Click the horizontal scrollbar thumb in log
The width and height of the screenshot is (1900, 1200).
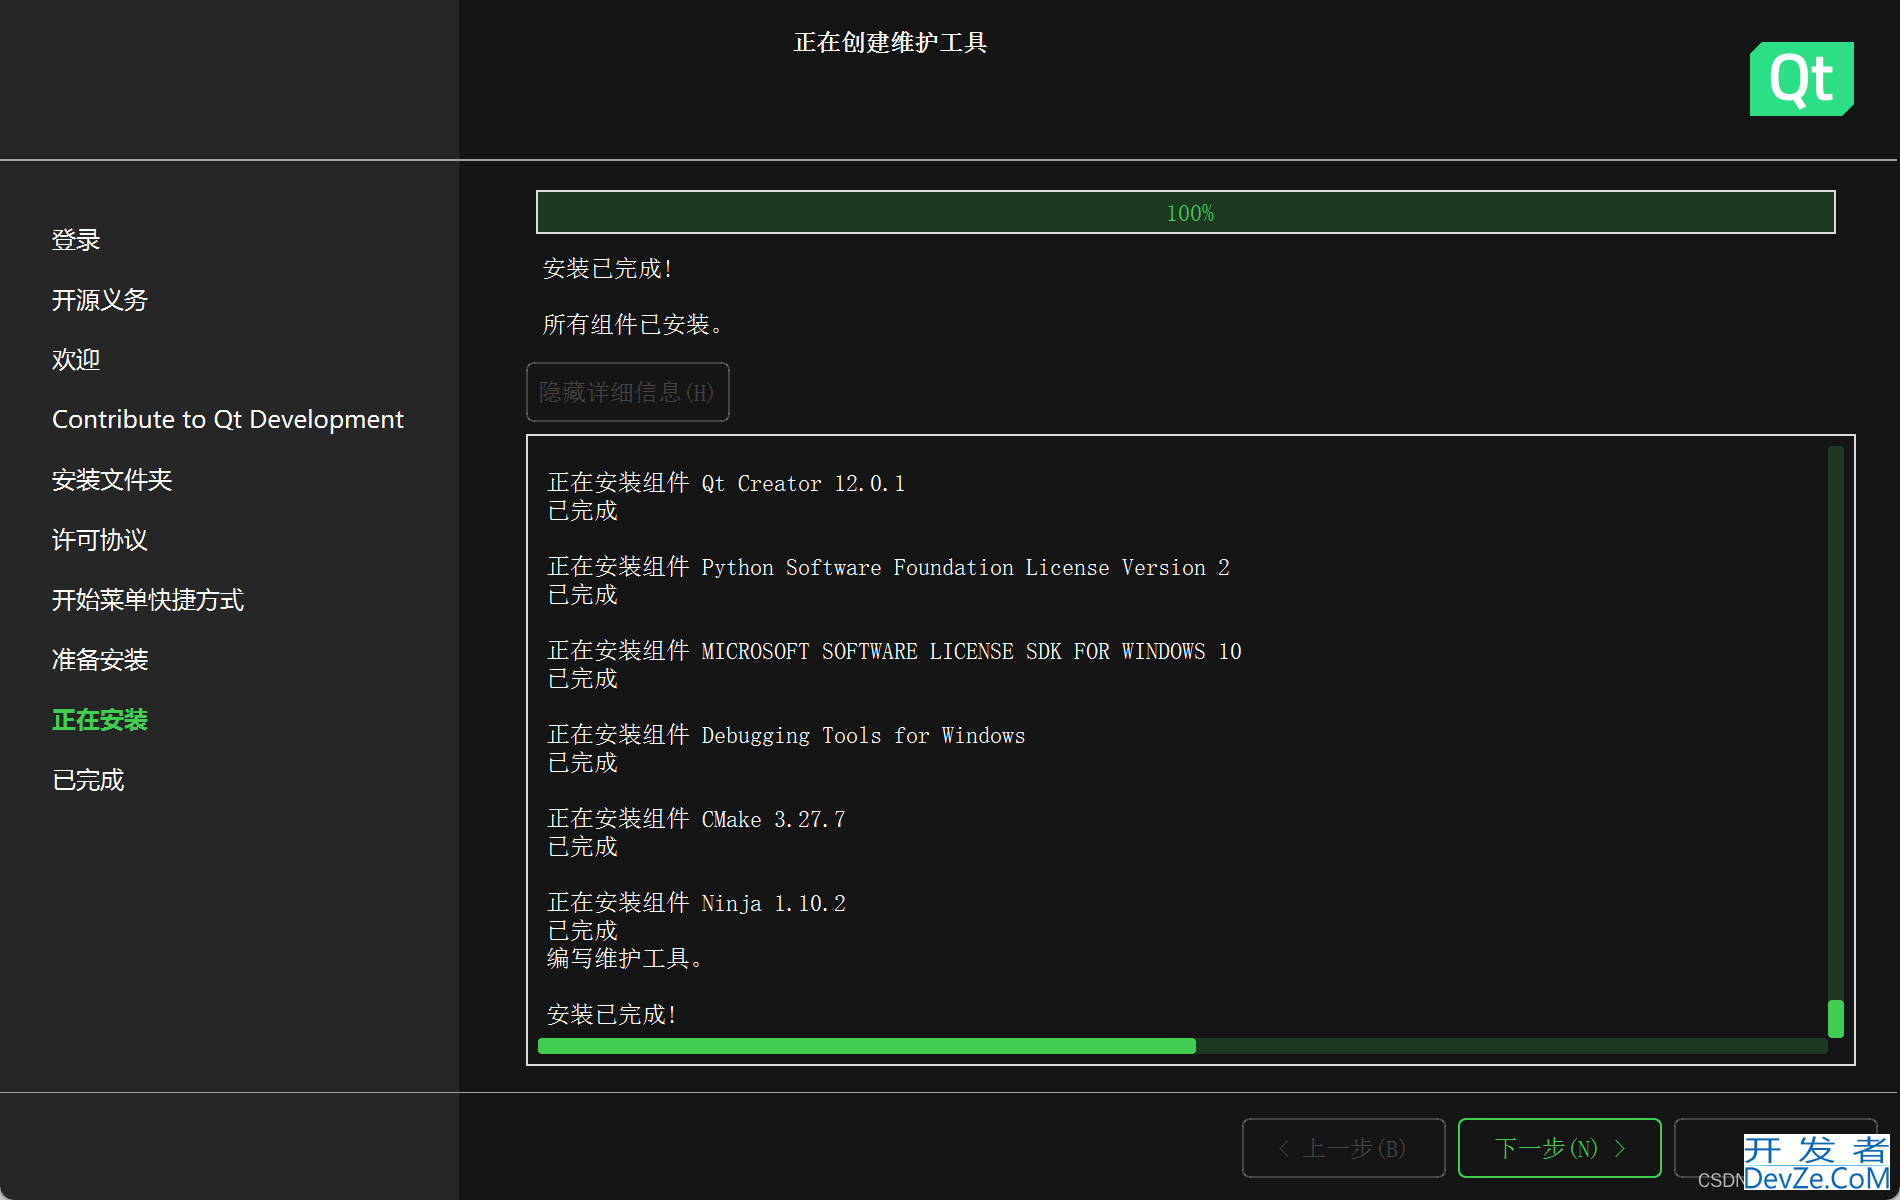(867, 1046)
